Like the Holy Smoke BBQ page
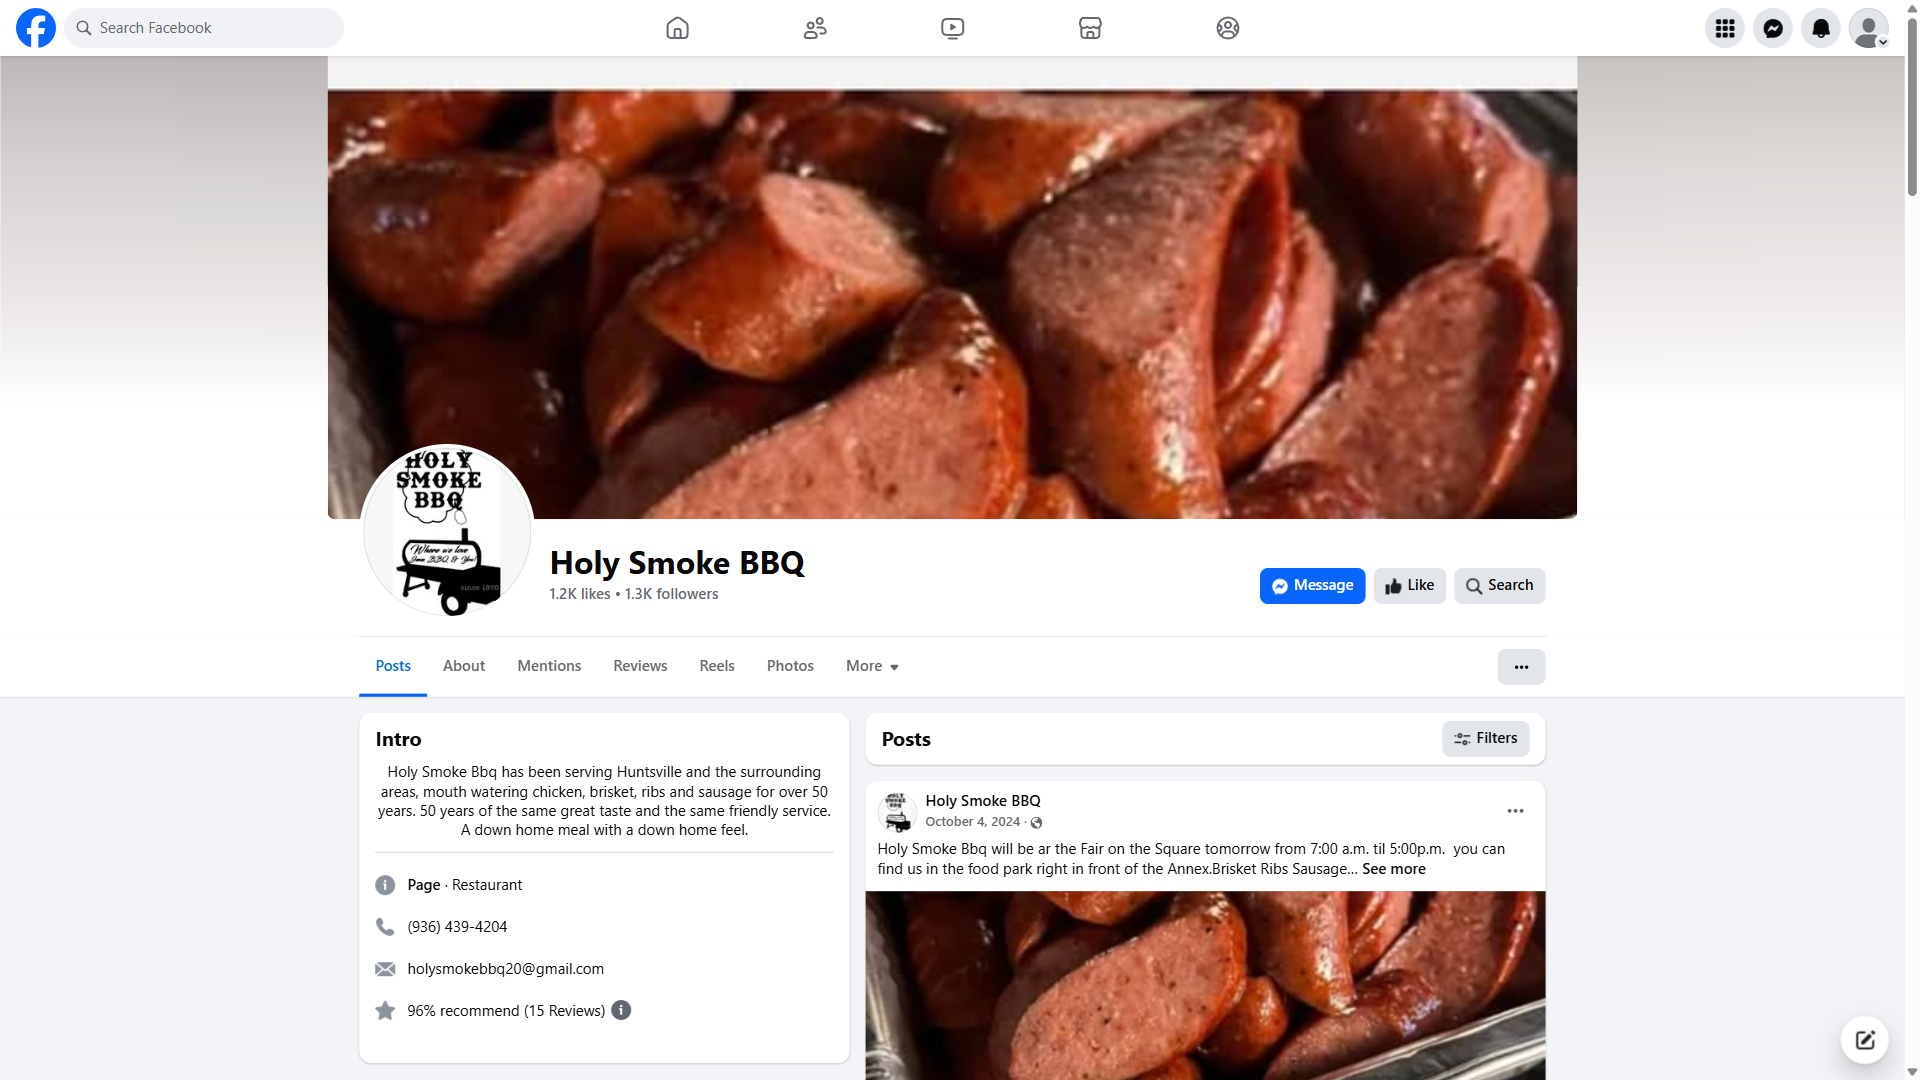The width and height of the screenshot is (1920, 1080). click(x=1409, y=586)
